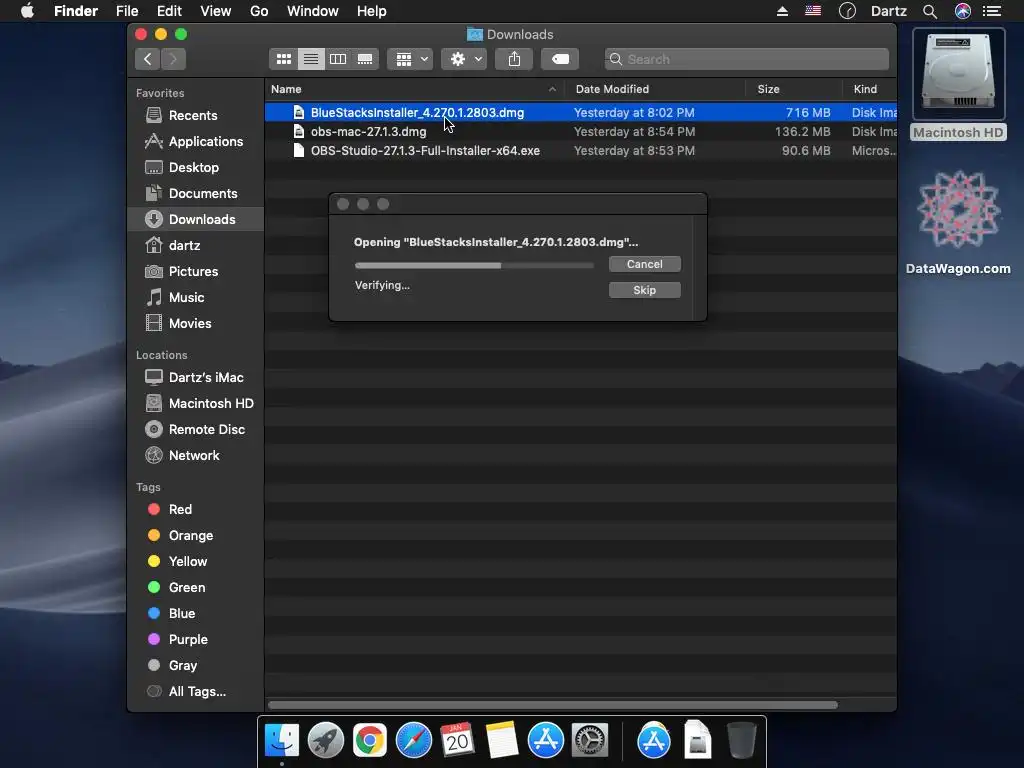Select Macintosh HD in sidebar Locations
The height and width of the screenshot is (768, 1024).
[195, 404]
